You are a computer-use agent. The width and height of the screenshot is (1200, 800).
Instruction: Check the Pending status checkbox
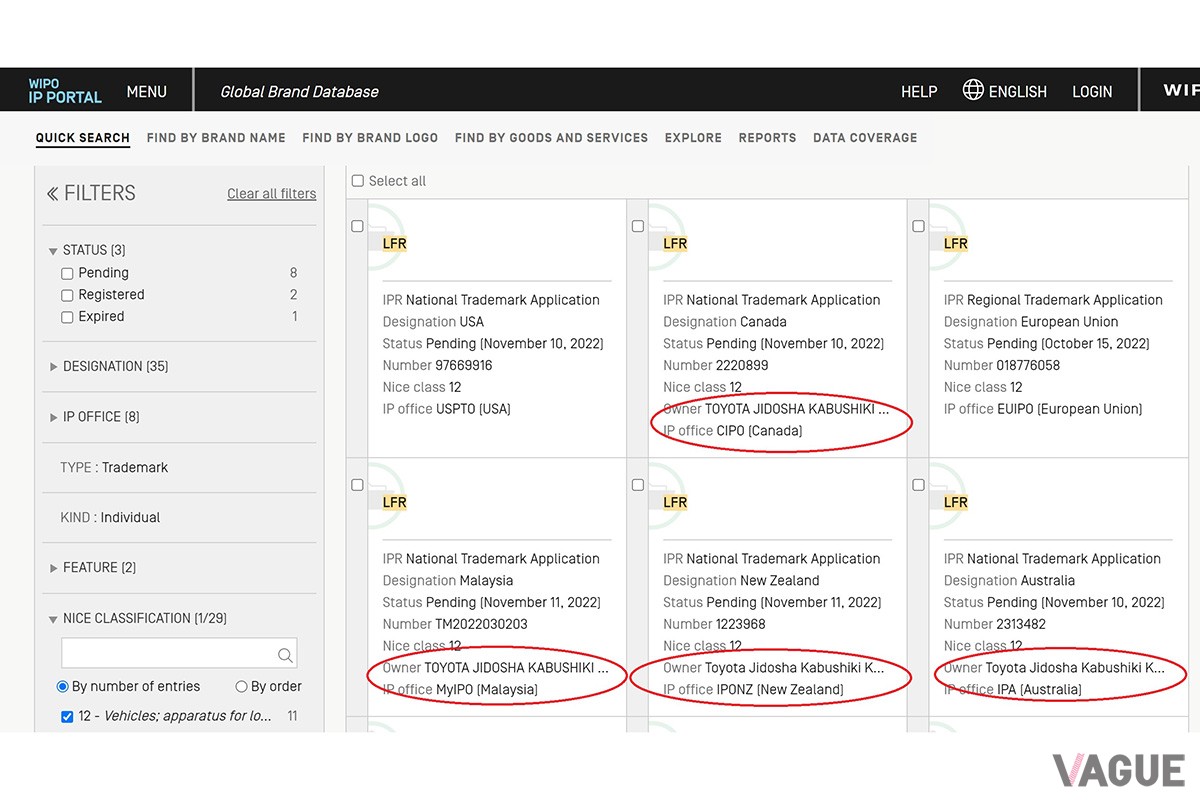pos(67,273)
